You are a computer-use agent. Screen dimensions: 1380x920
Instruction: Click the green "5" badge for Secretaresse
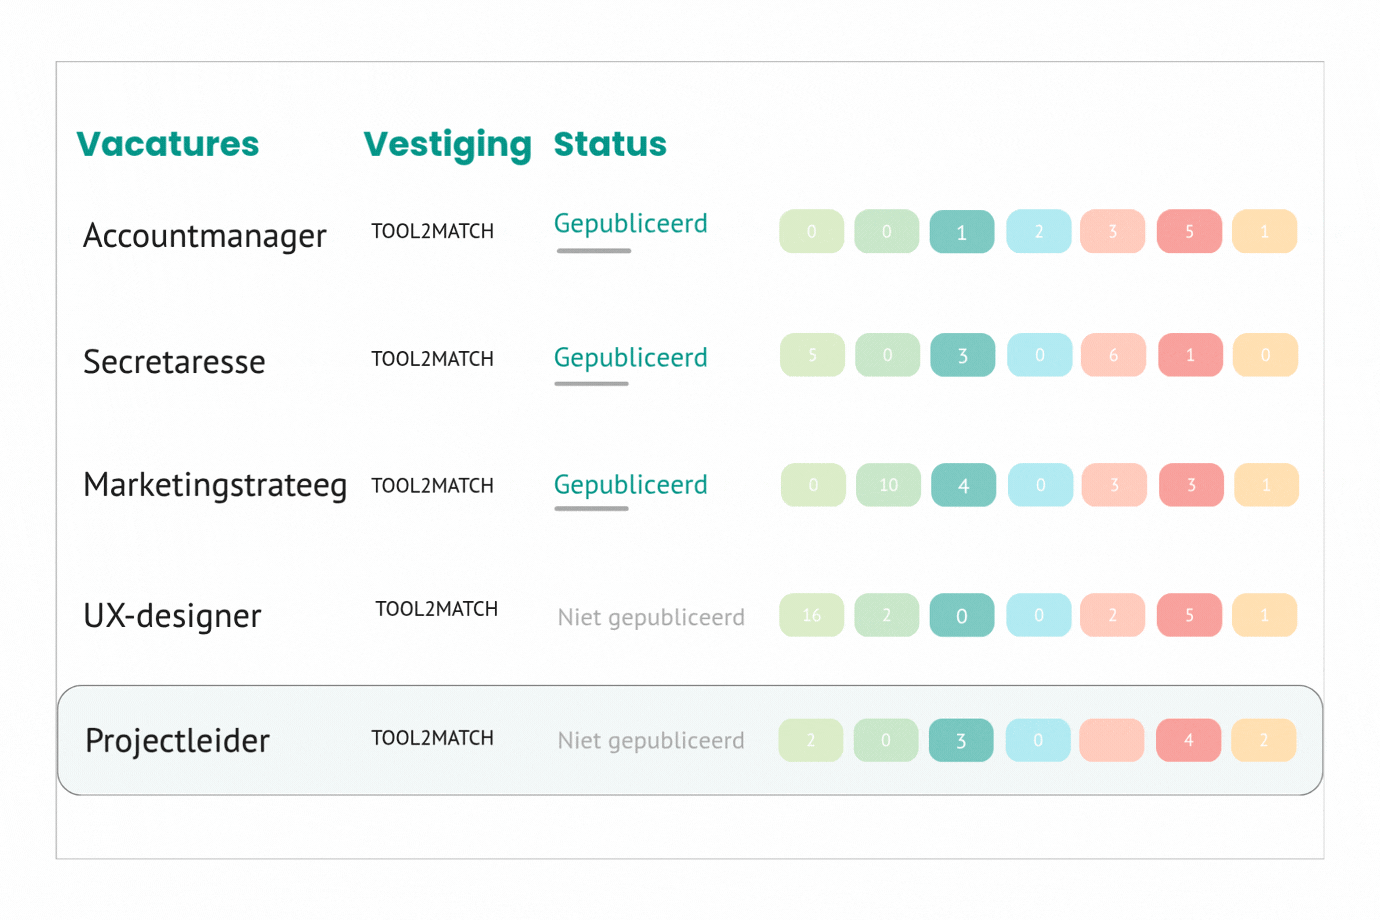pos(811,355)
